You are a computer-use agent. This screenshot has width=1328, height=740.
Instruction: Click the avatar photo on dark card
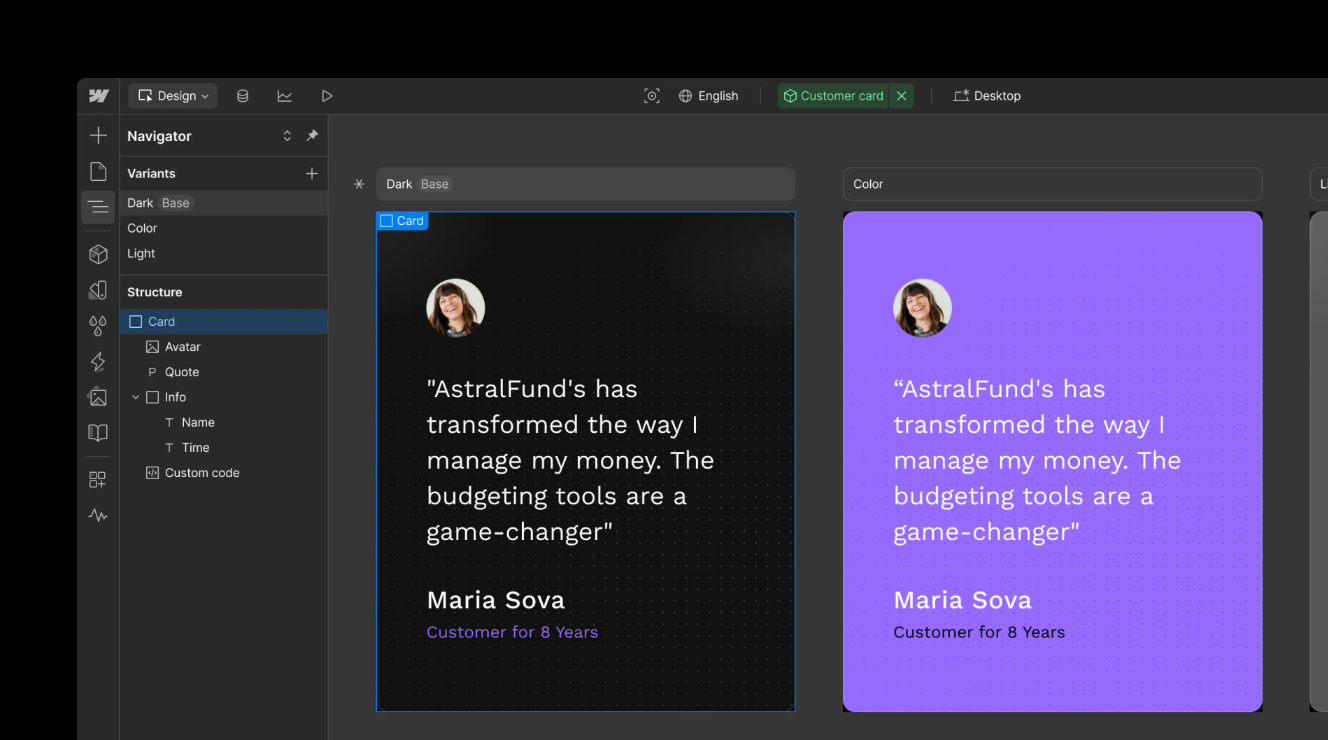click(x=456, y=308)
